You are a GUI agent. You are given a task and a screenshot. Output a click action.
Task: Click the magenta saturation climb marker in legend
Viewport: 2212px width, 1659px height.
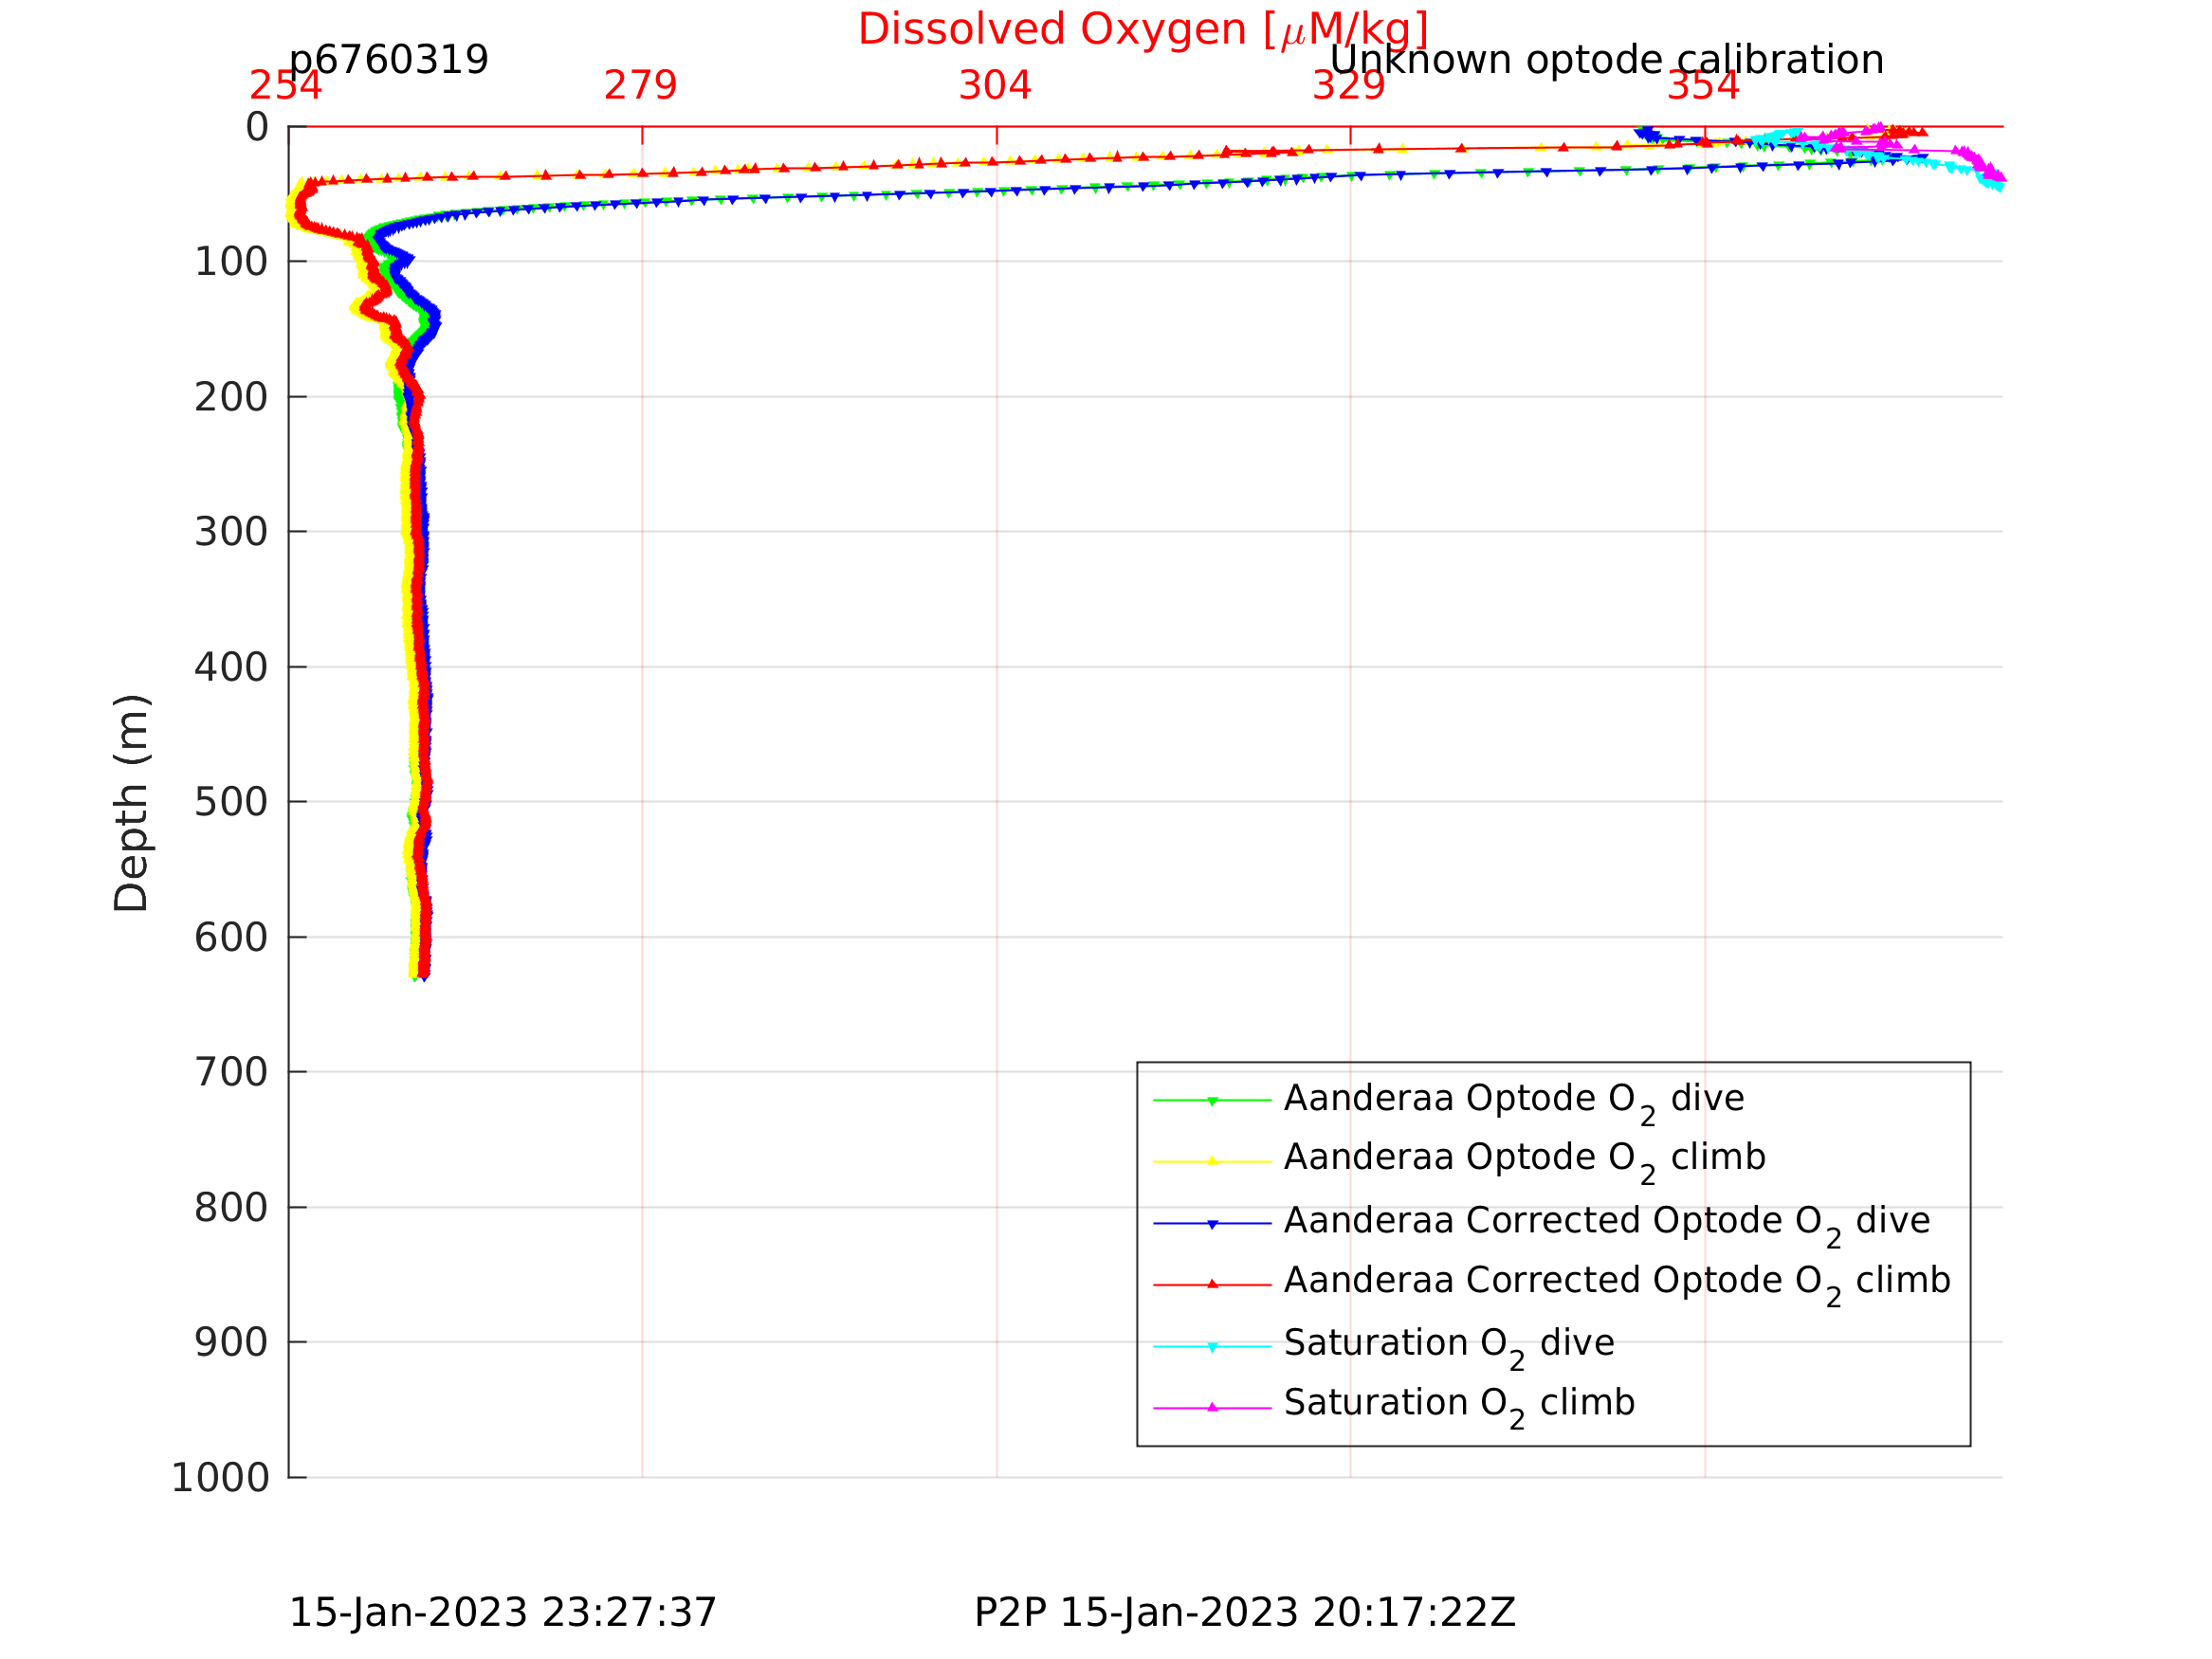[x=1212, y=1407]
